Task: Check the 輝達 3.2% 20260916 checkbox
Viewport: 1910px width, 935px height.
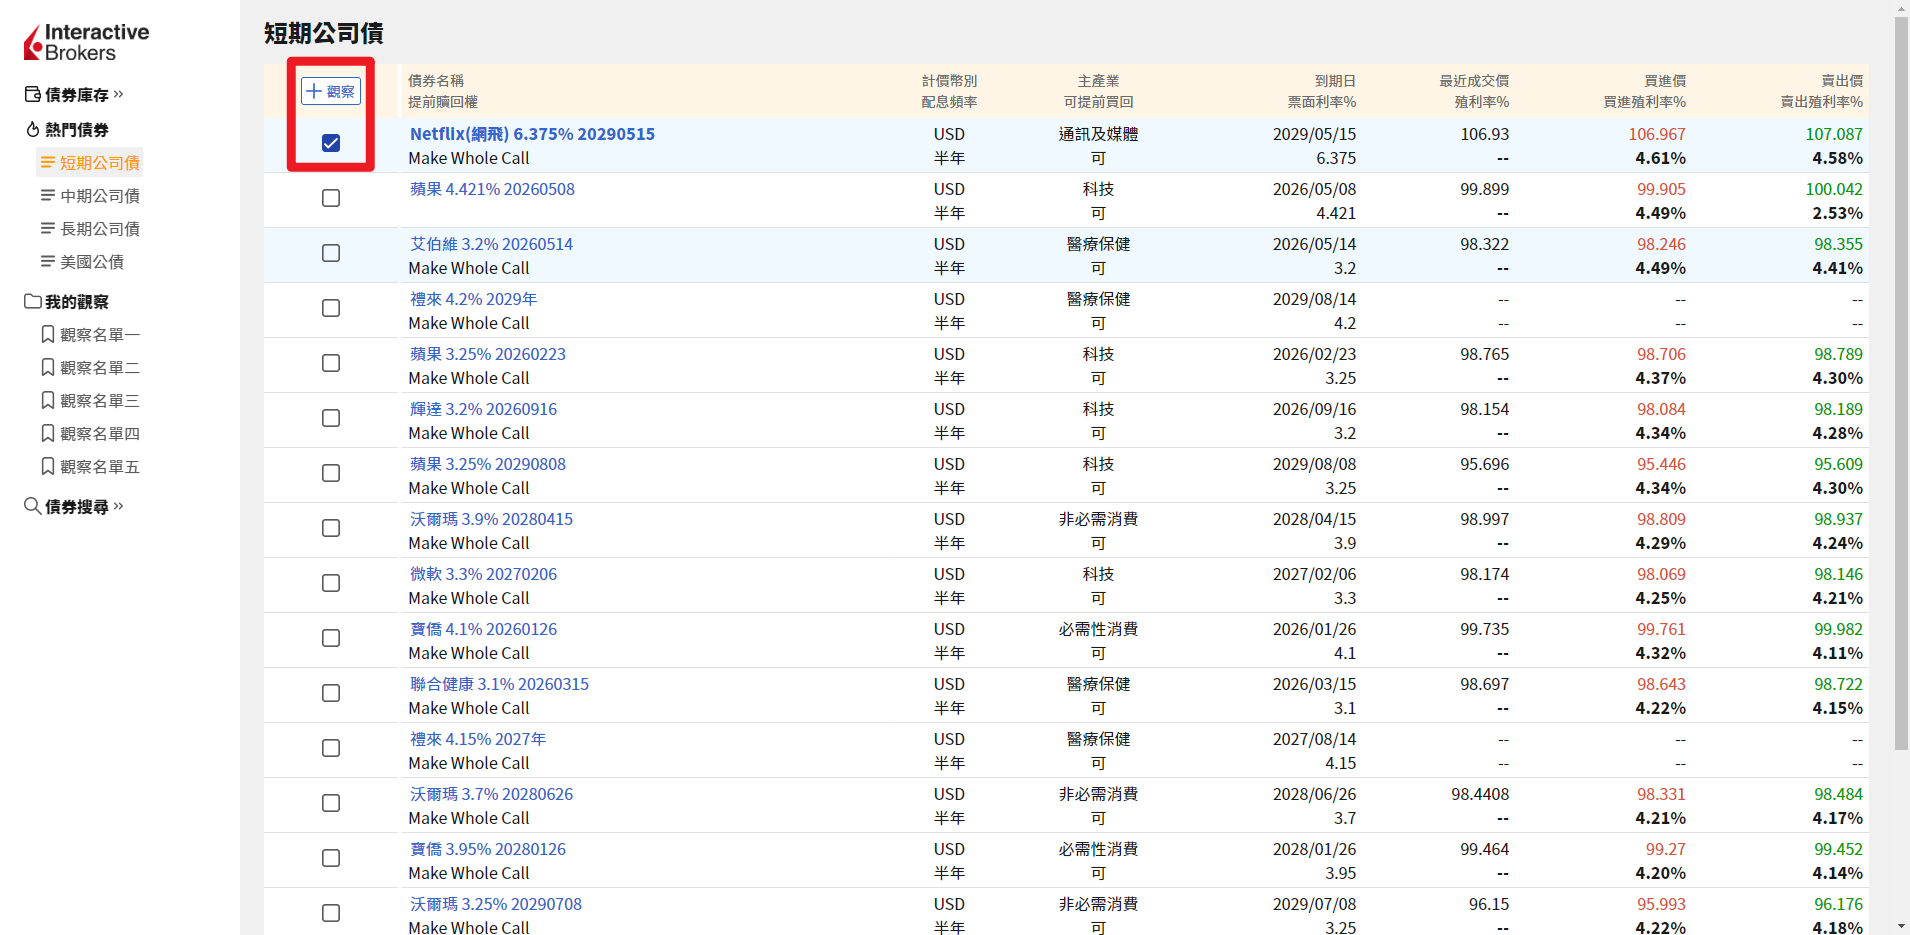Action: (x=331, y=418)
